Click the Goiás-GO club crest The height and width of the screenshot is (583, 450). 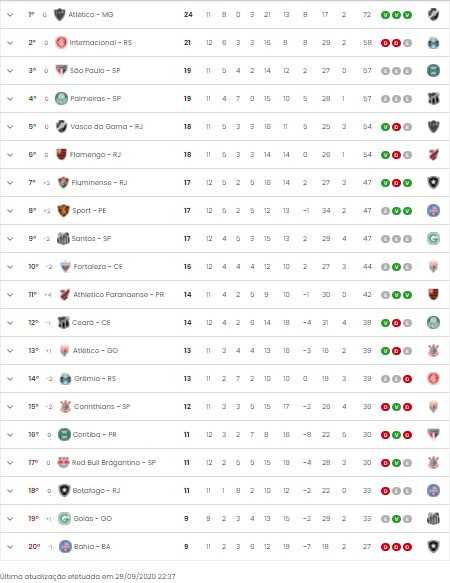(x=65, y=518)
